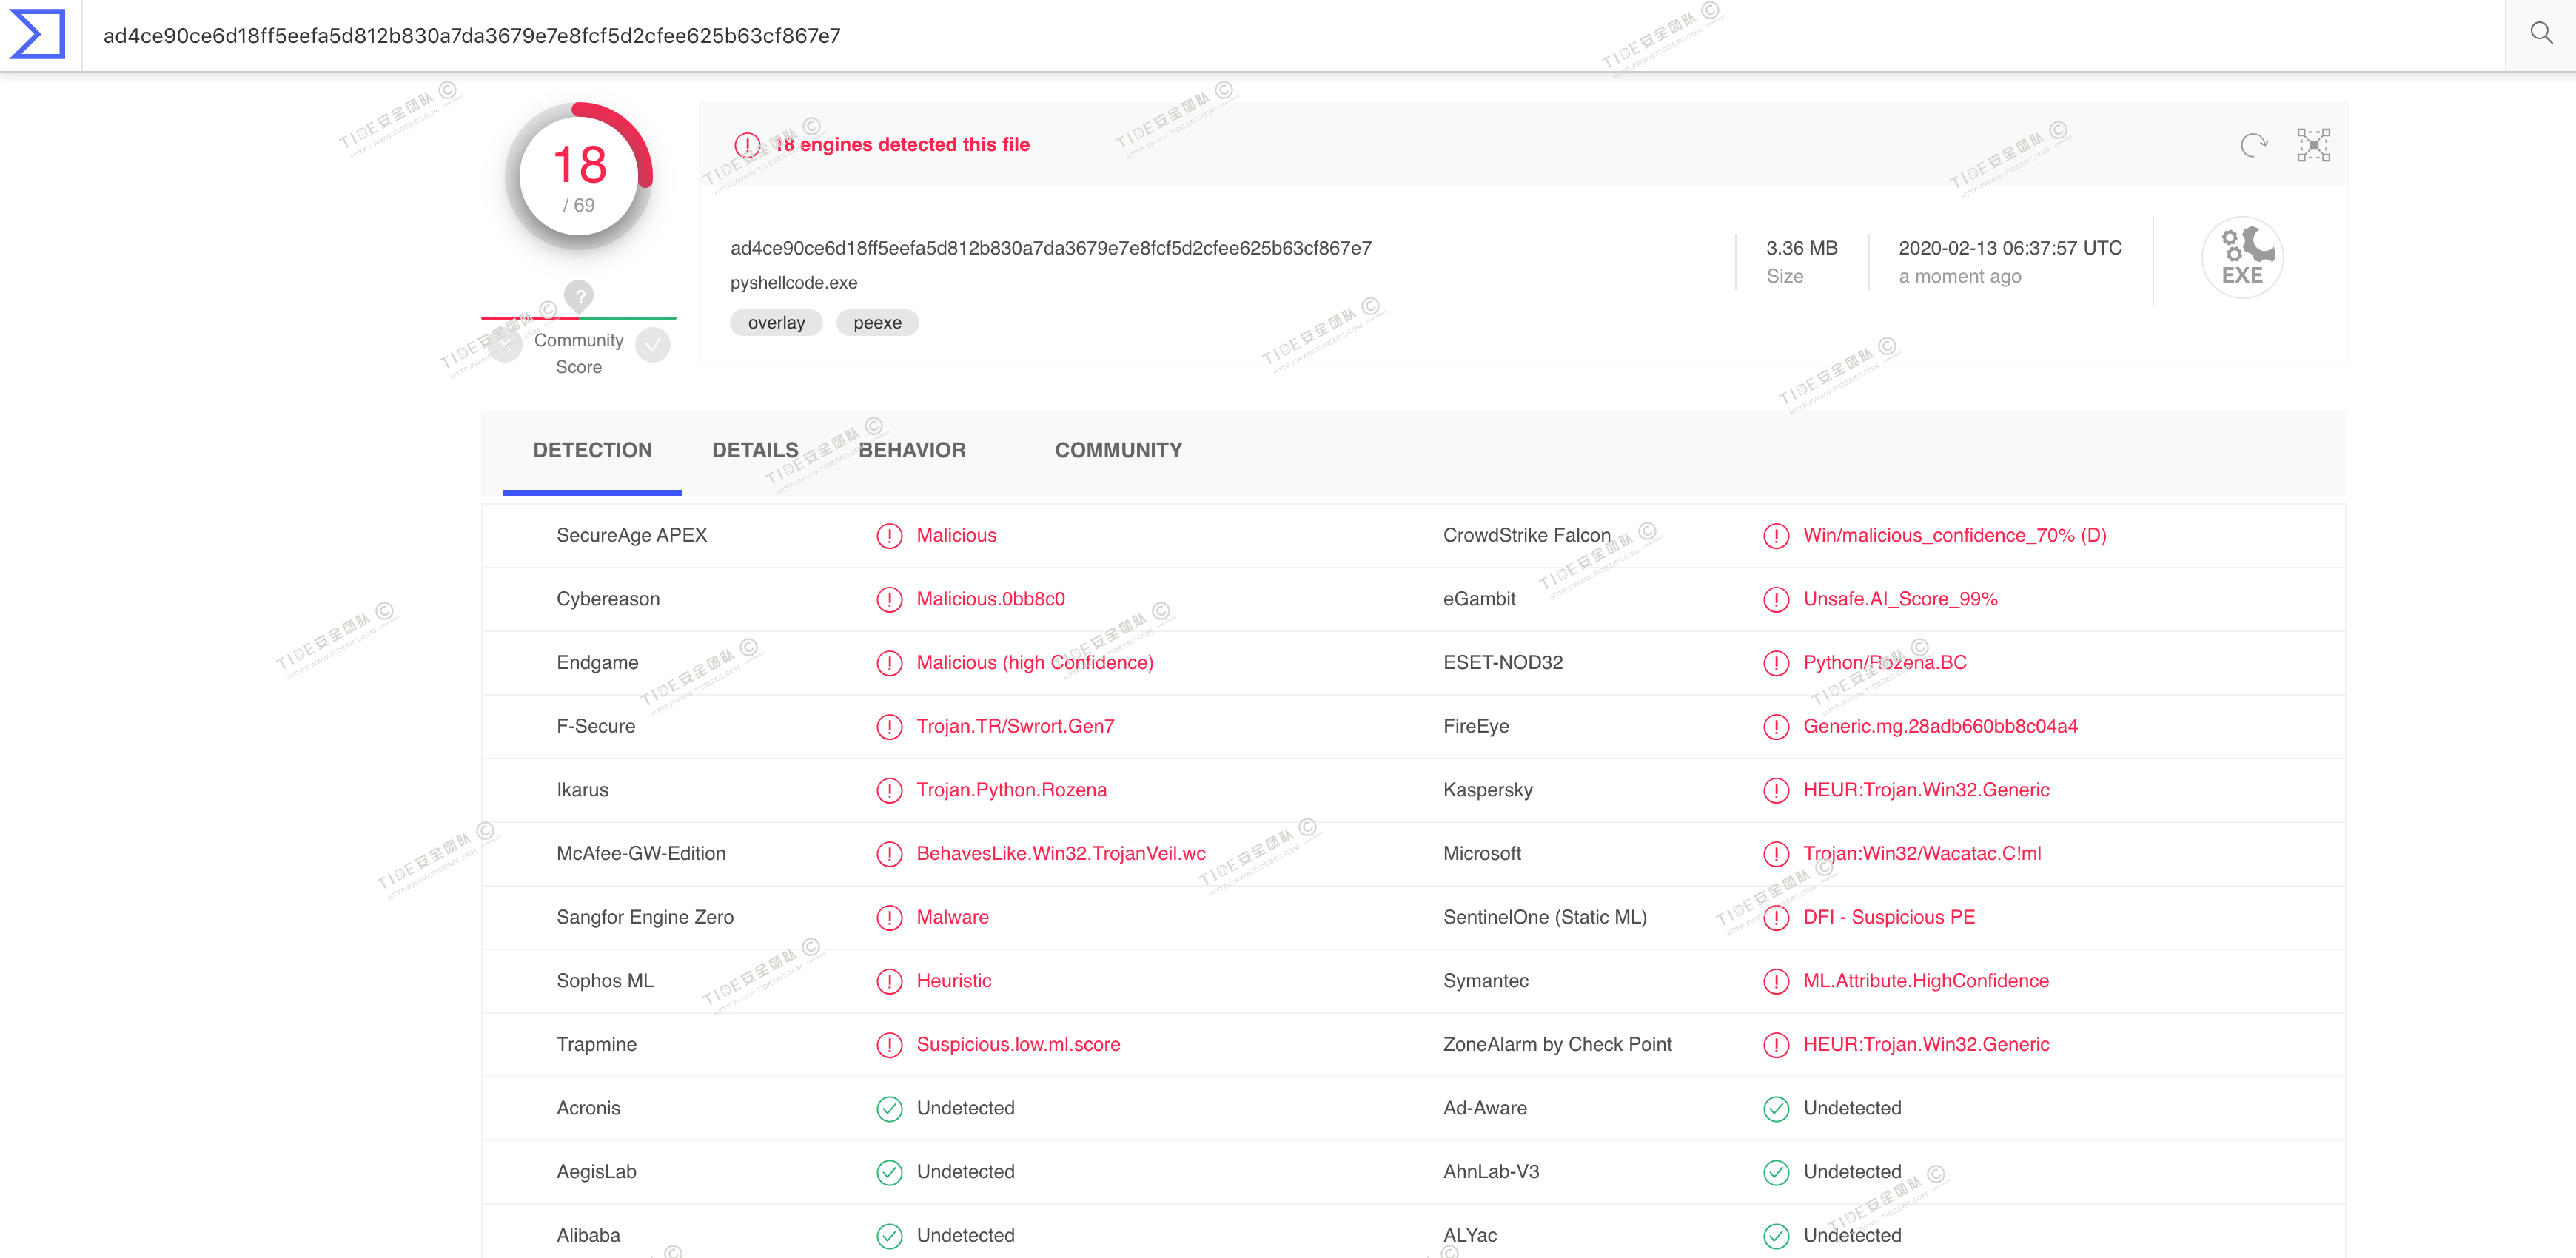The height and width of the screenshot is (1258, 2576).
Task: Click the peexe tag
Action: [x=877, y=323]
